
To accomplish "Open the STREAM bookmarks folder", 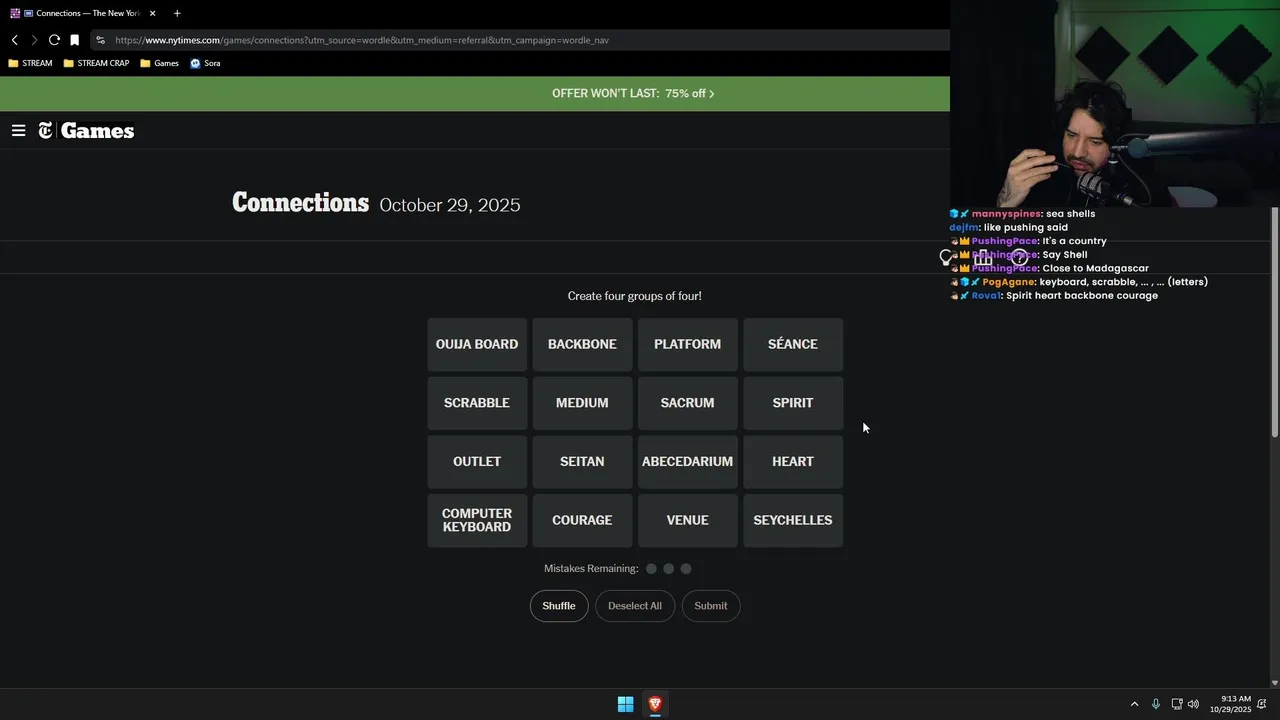I will (x=30, y=63).
